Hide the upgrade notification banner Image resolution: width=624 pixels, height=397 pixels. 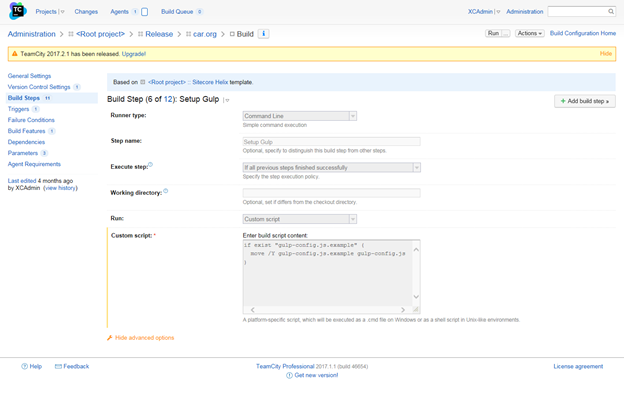pos(606,54)
